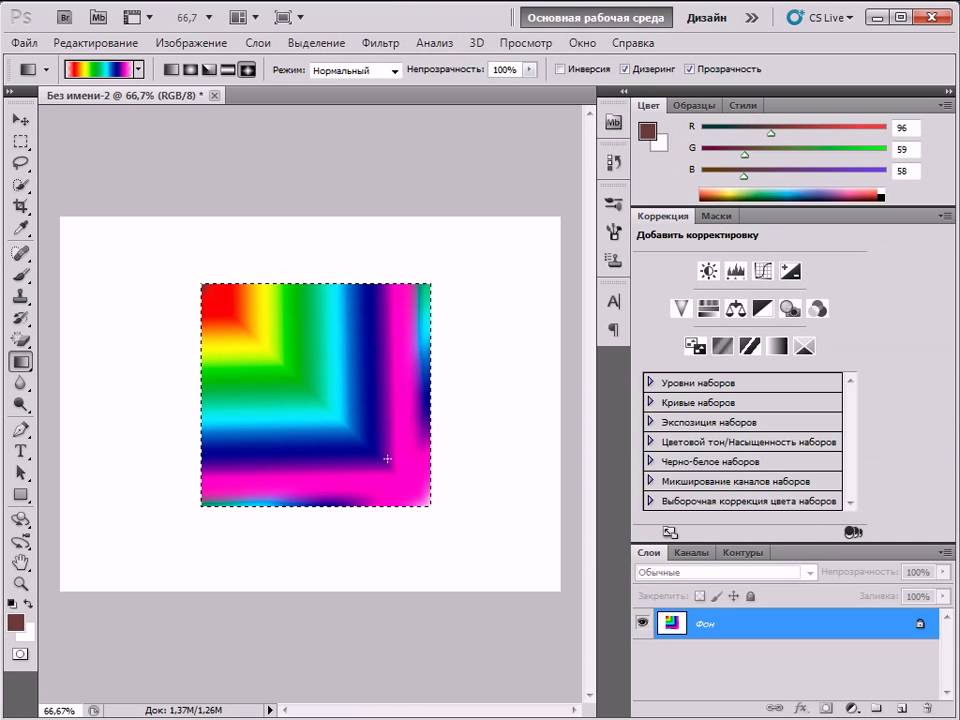960x720 pixels.
Task: Click the Основная рабочая среда button
Action: tap(597, 17)
